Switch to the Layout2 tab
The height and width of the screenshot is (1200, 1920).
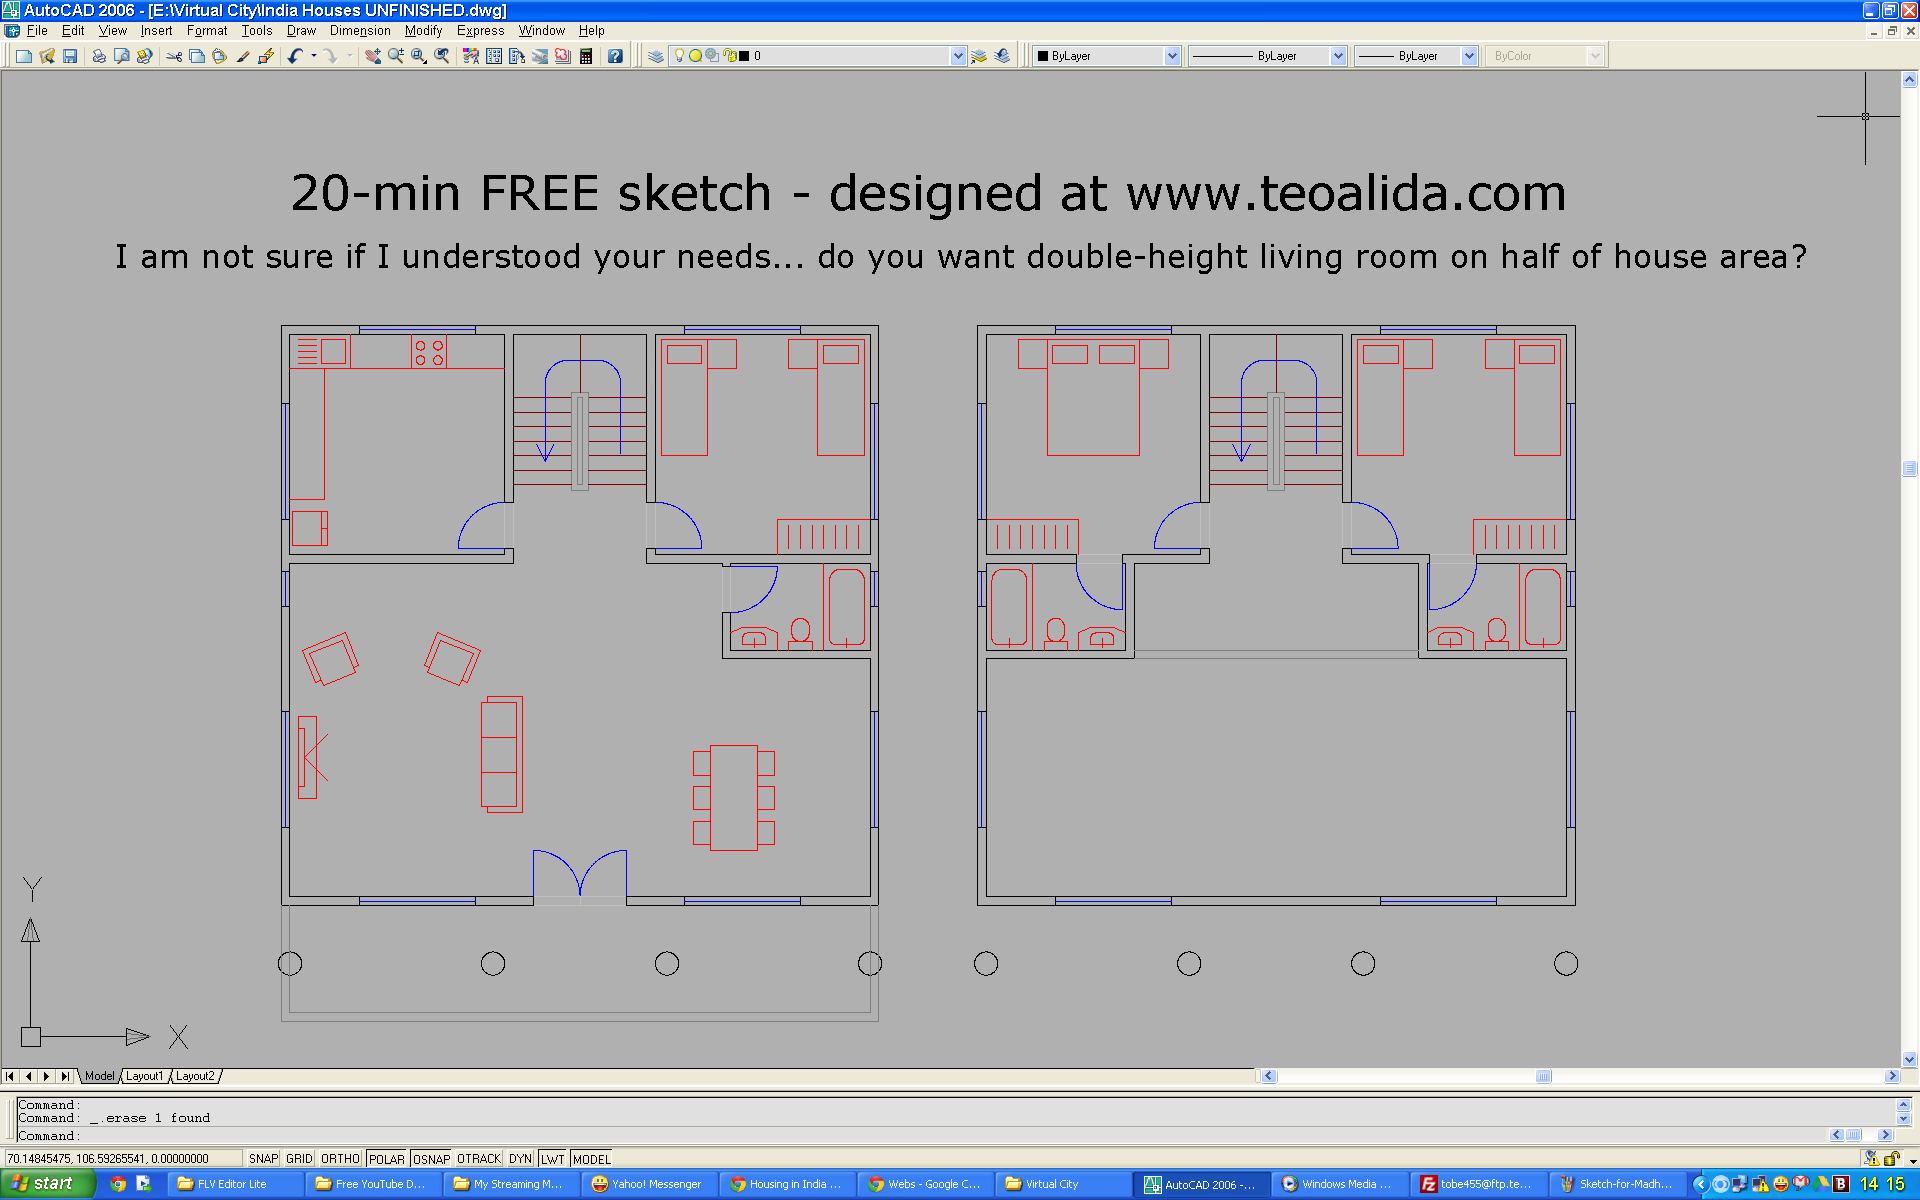[195, 1076]
